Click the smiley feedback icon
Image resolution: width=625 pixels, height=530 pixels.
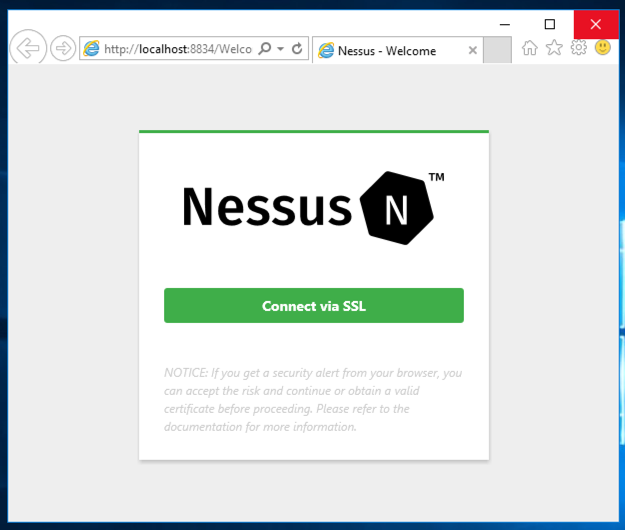click(602, 47)
